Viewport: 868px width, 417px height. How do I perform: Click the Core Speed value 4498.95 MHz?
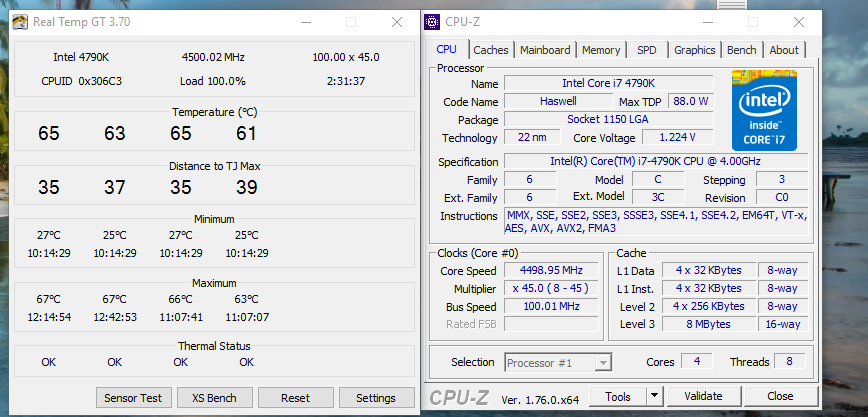pyautogui.click(x=551, y=270)
